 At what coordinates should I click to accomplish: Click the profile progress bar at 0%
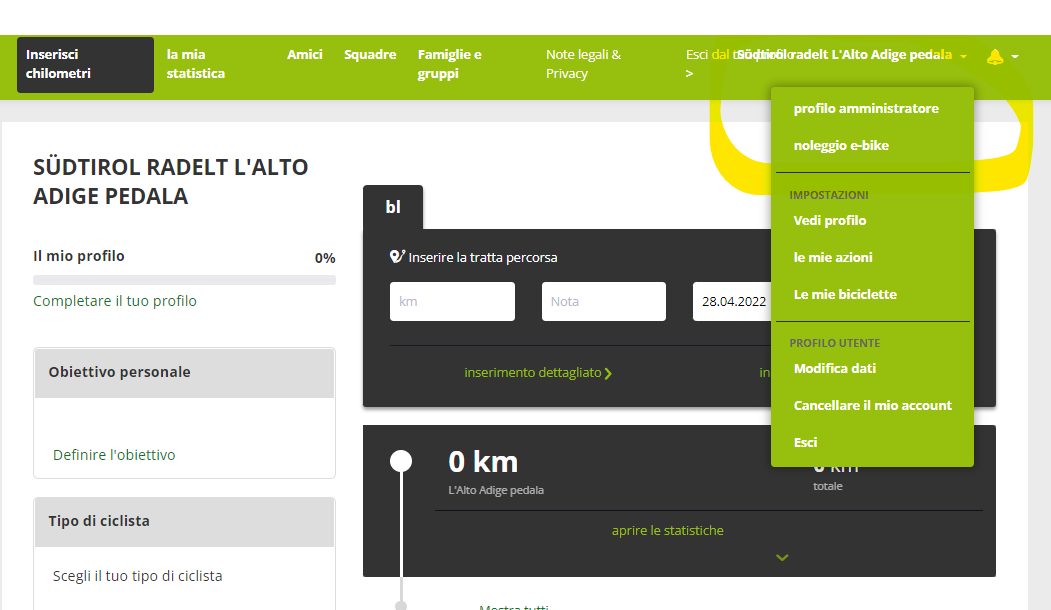point(184,280)
